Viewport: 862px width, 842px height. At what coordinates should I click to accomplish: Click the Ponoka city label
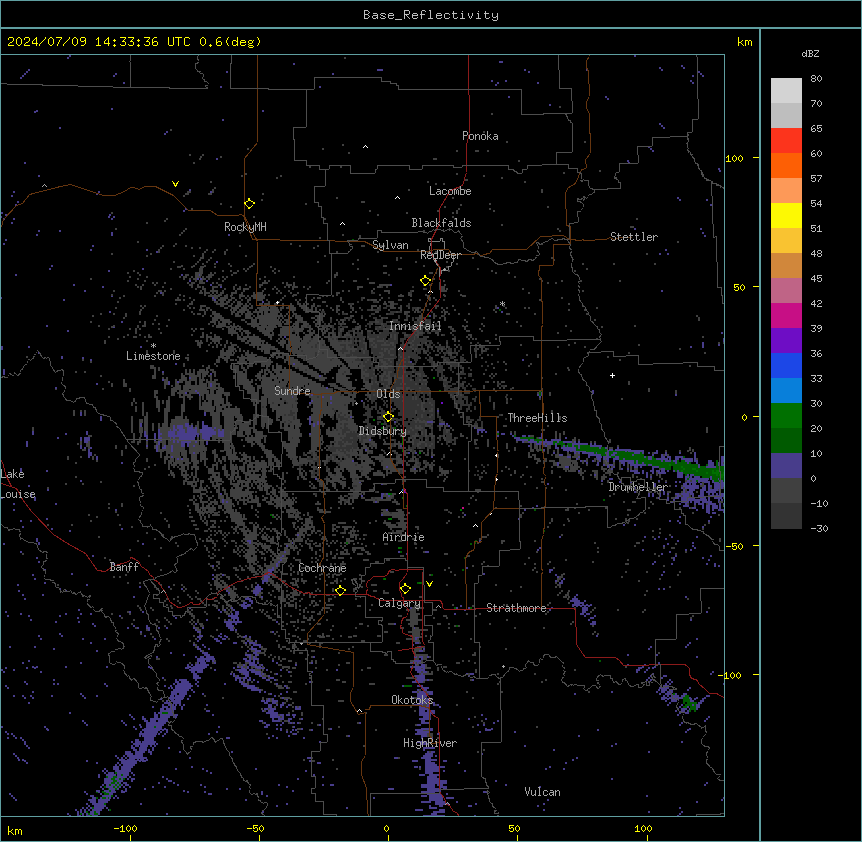pos(480,136)
